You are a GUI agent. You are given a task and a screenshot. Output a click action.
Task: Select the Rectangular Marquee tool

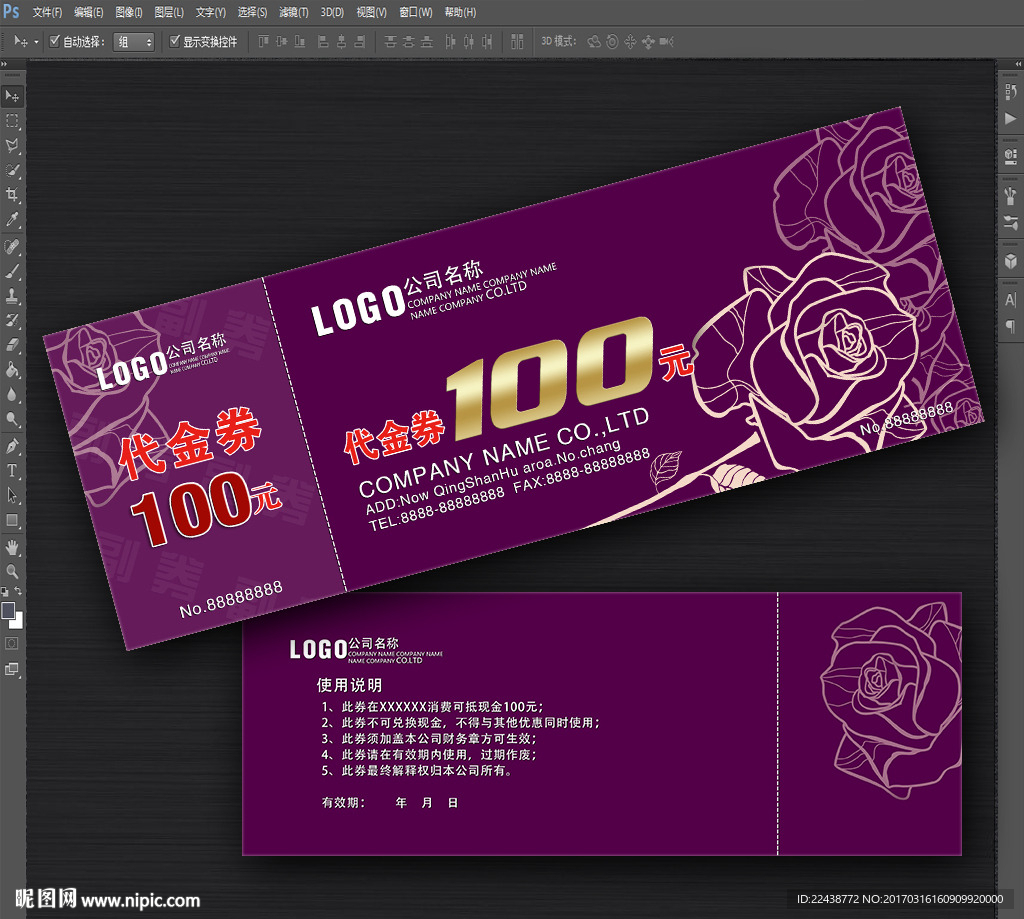(12, 121)
